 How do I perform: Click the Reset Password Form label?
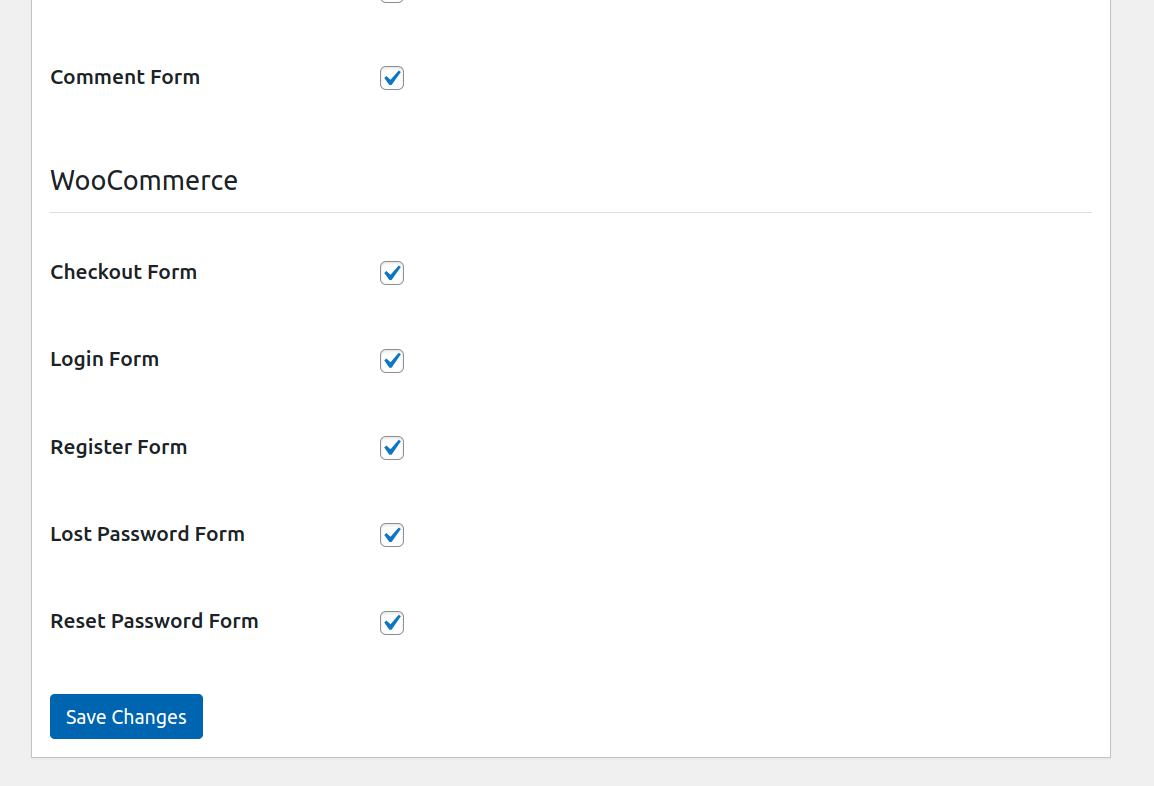click(154, 621)
